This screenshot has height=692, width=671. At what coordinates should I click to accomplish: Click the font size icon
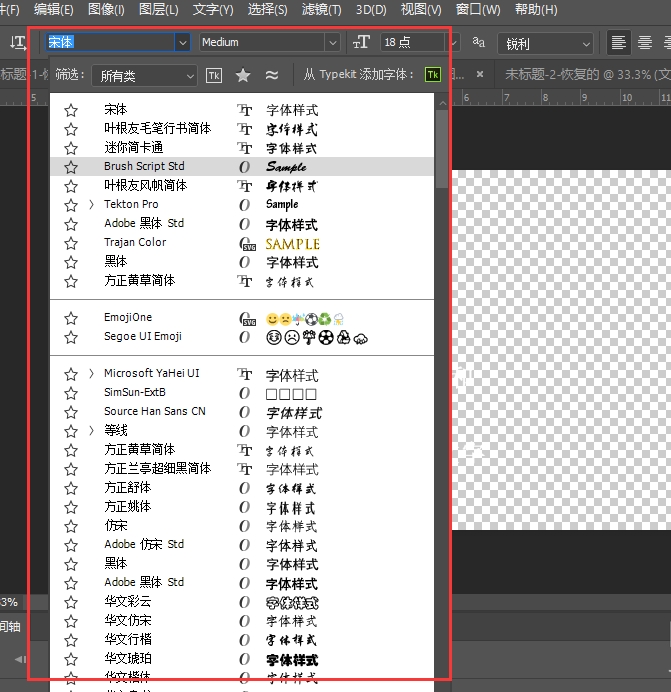tap(362, 43)
